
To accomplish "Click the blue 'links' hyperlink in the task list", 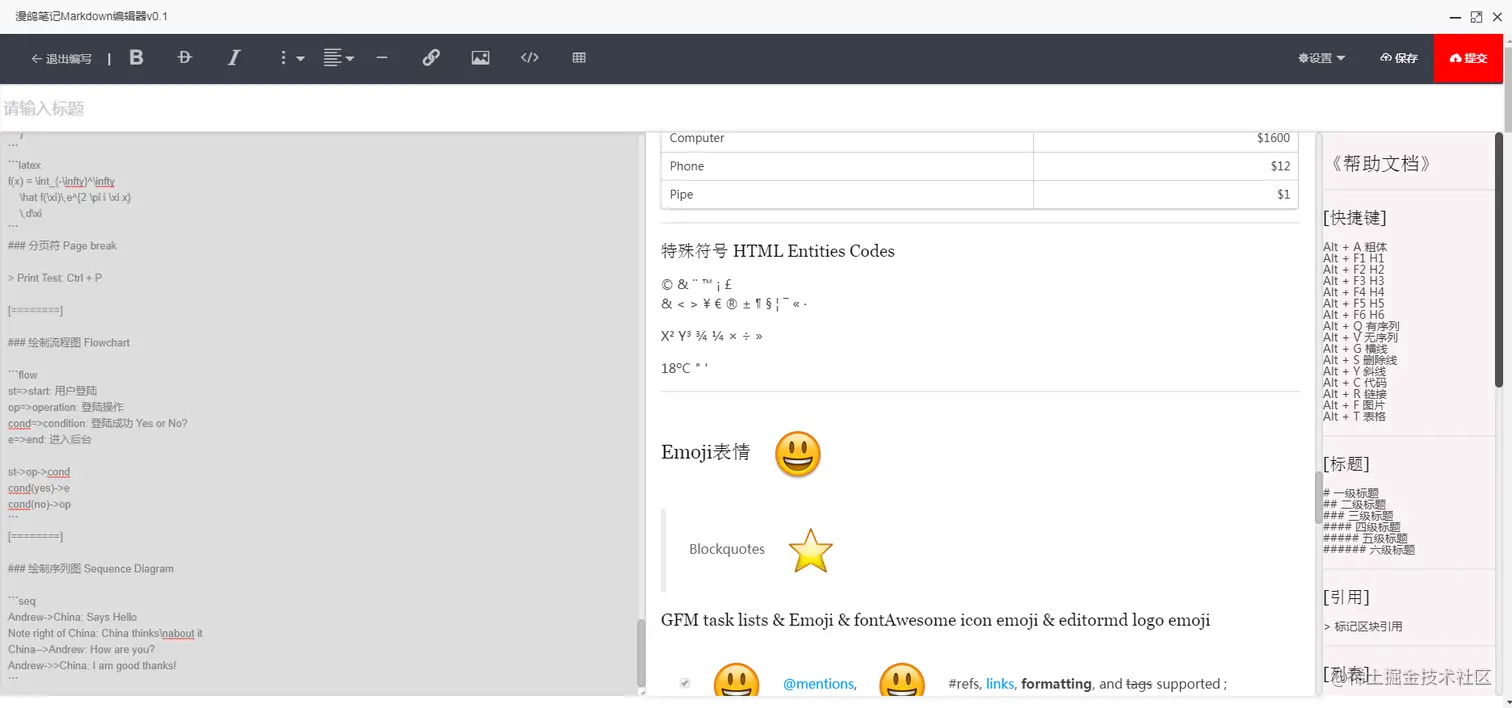I will (1000, 684).
